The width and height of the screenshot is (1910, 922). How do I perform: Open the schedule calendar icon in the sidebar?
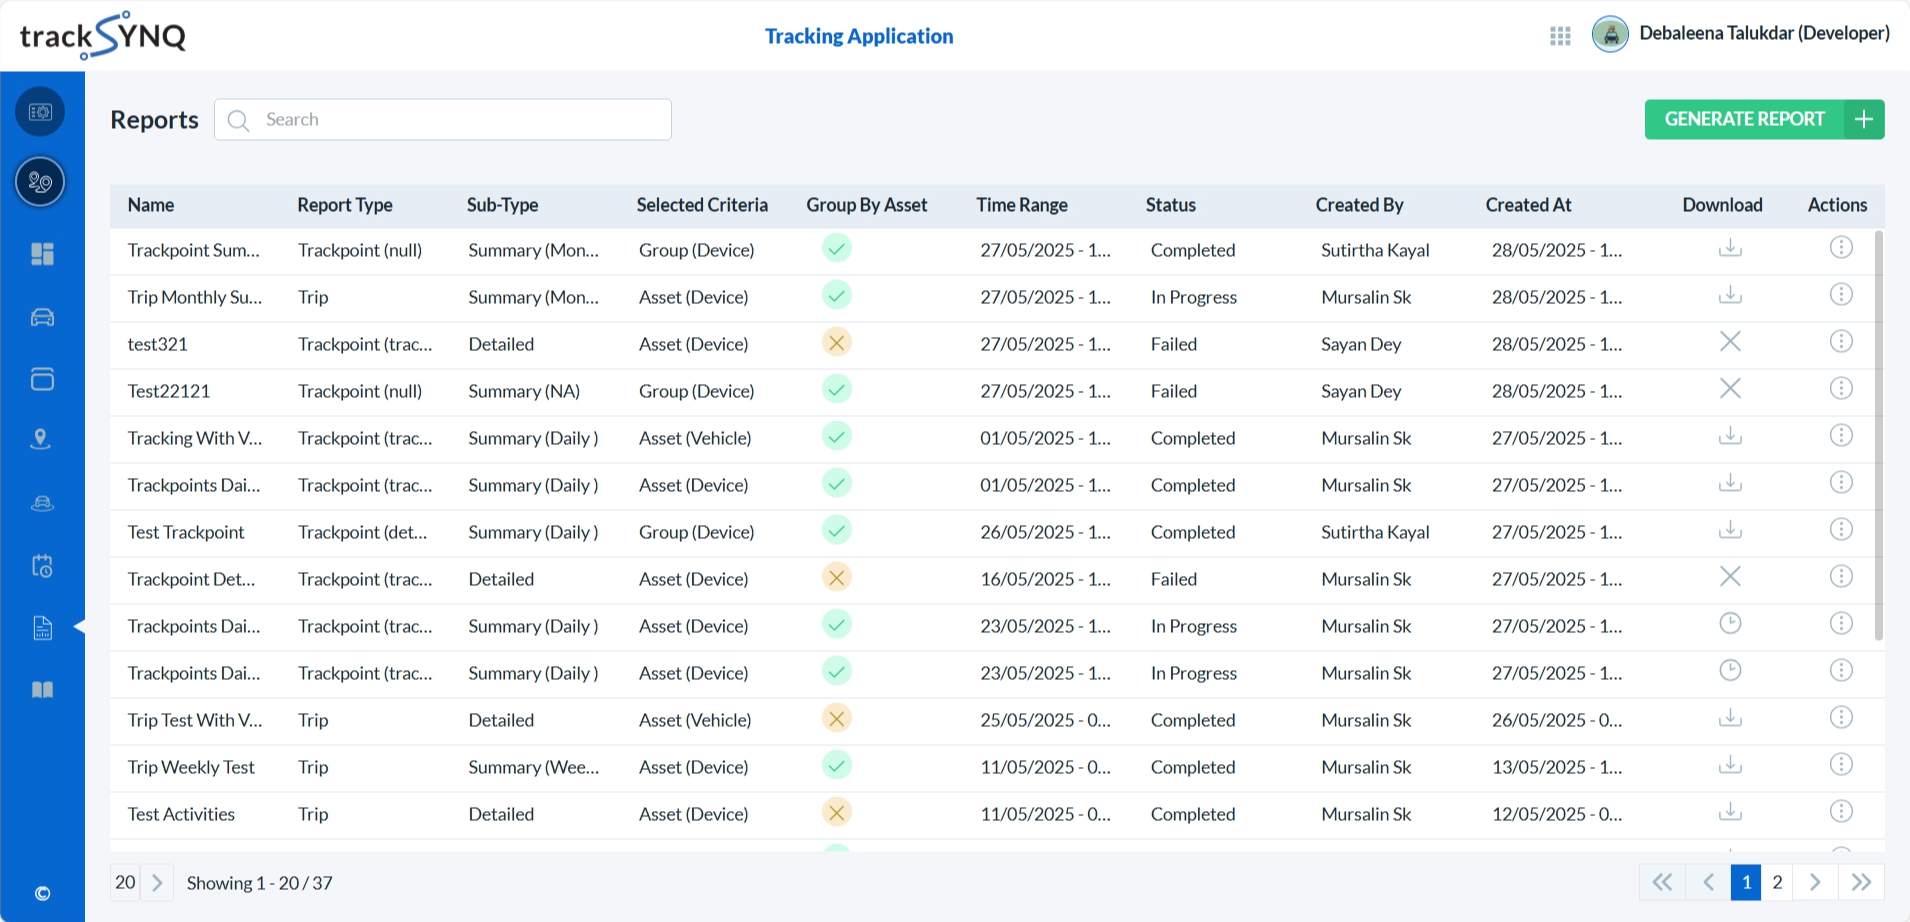[x=41, y=566]
